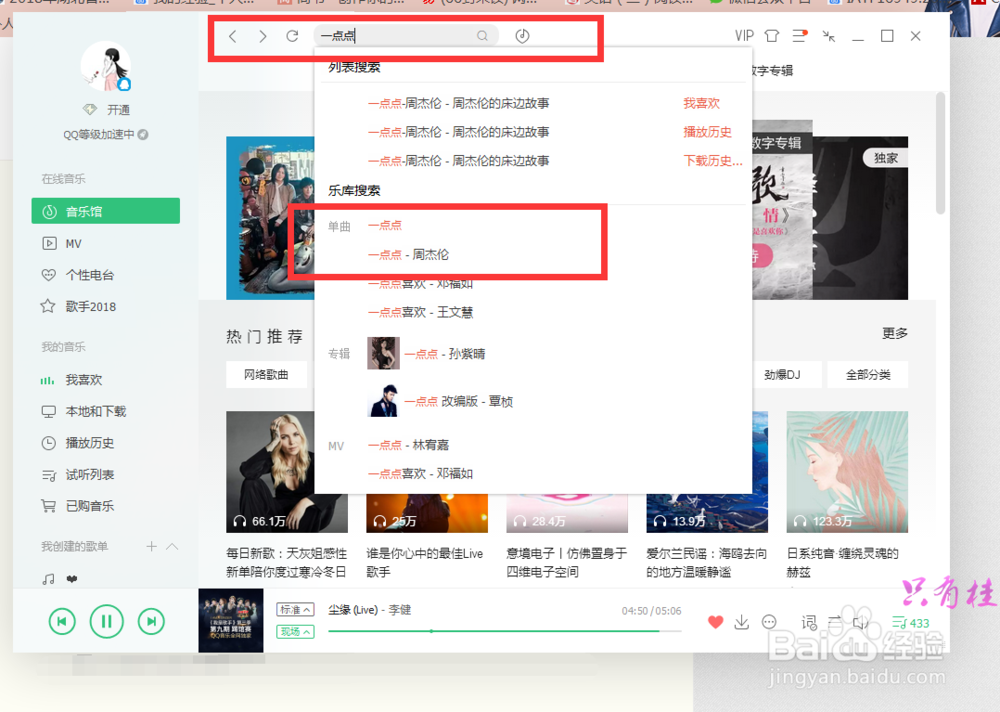This screenshot has height=712, width=1000.
Task: Refresh the page with reload icon
Action: 292,36
